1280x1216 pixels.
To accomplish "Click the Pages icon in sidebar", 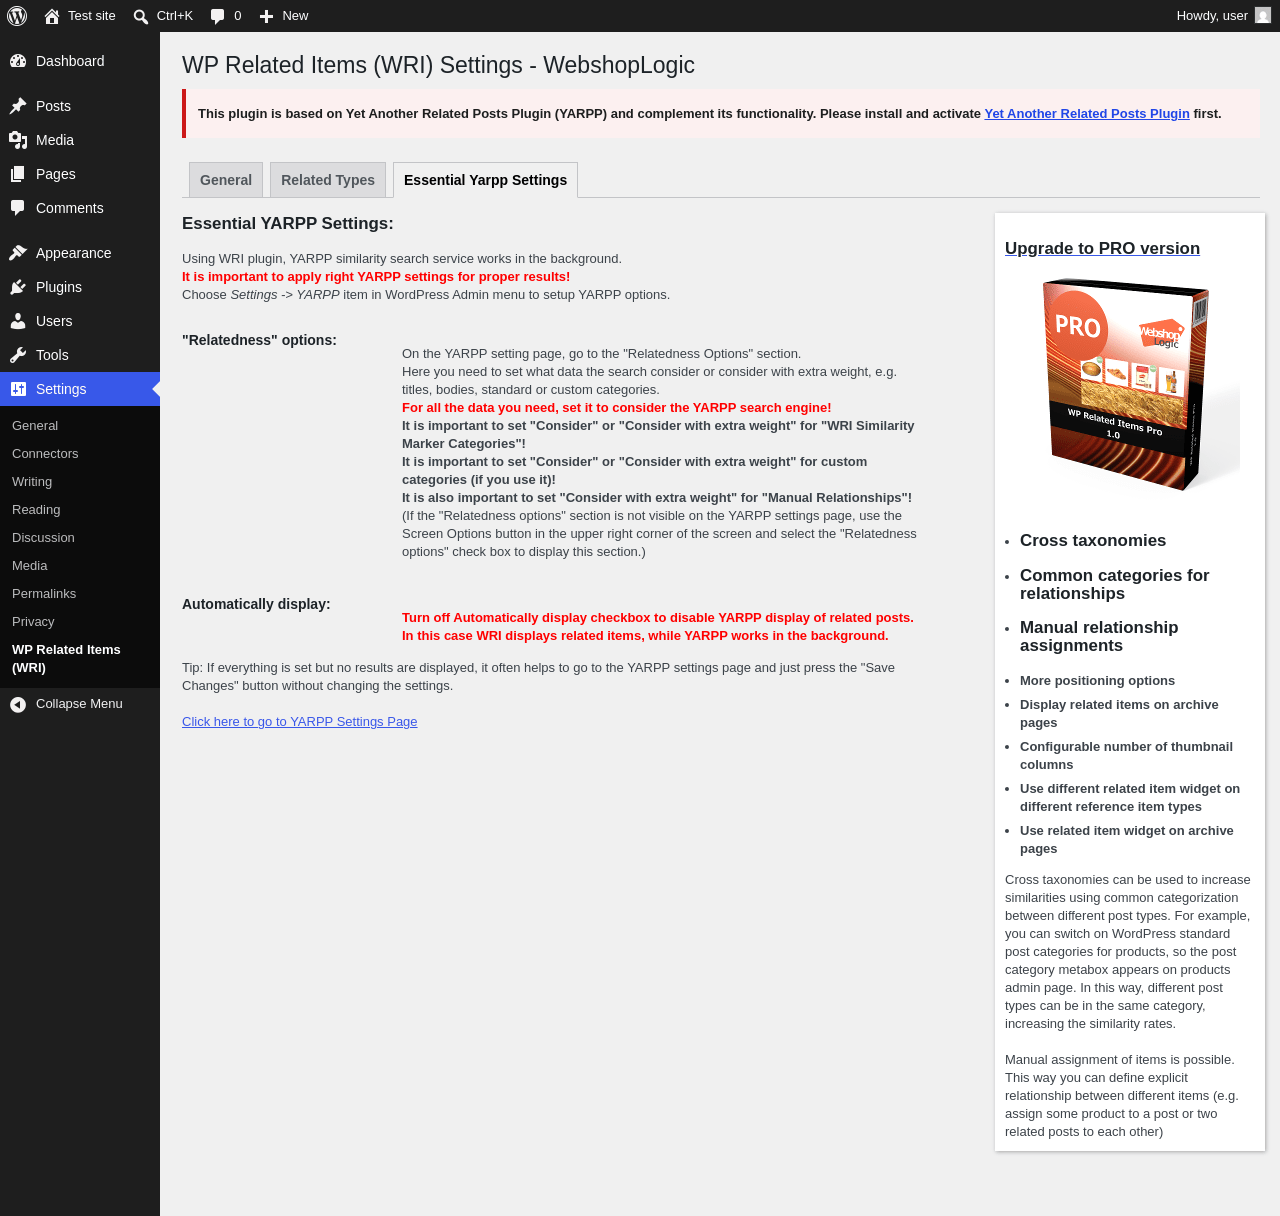I will click(18, 174).
